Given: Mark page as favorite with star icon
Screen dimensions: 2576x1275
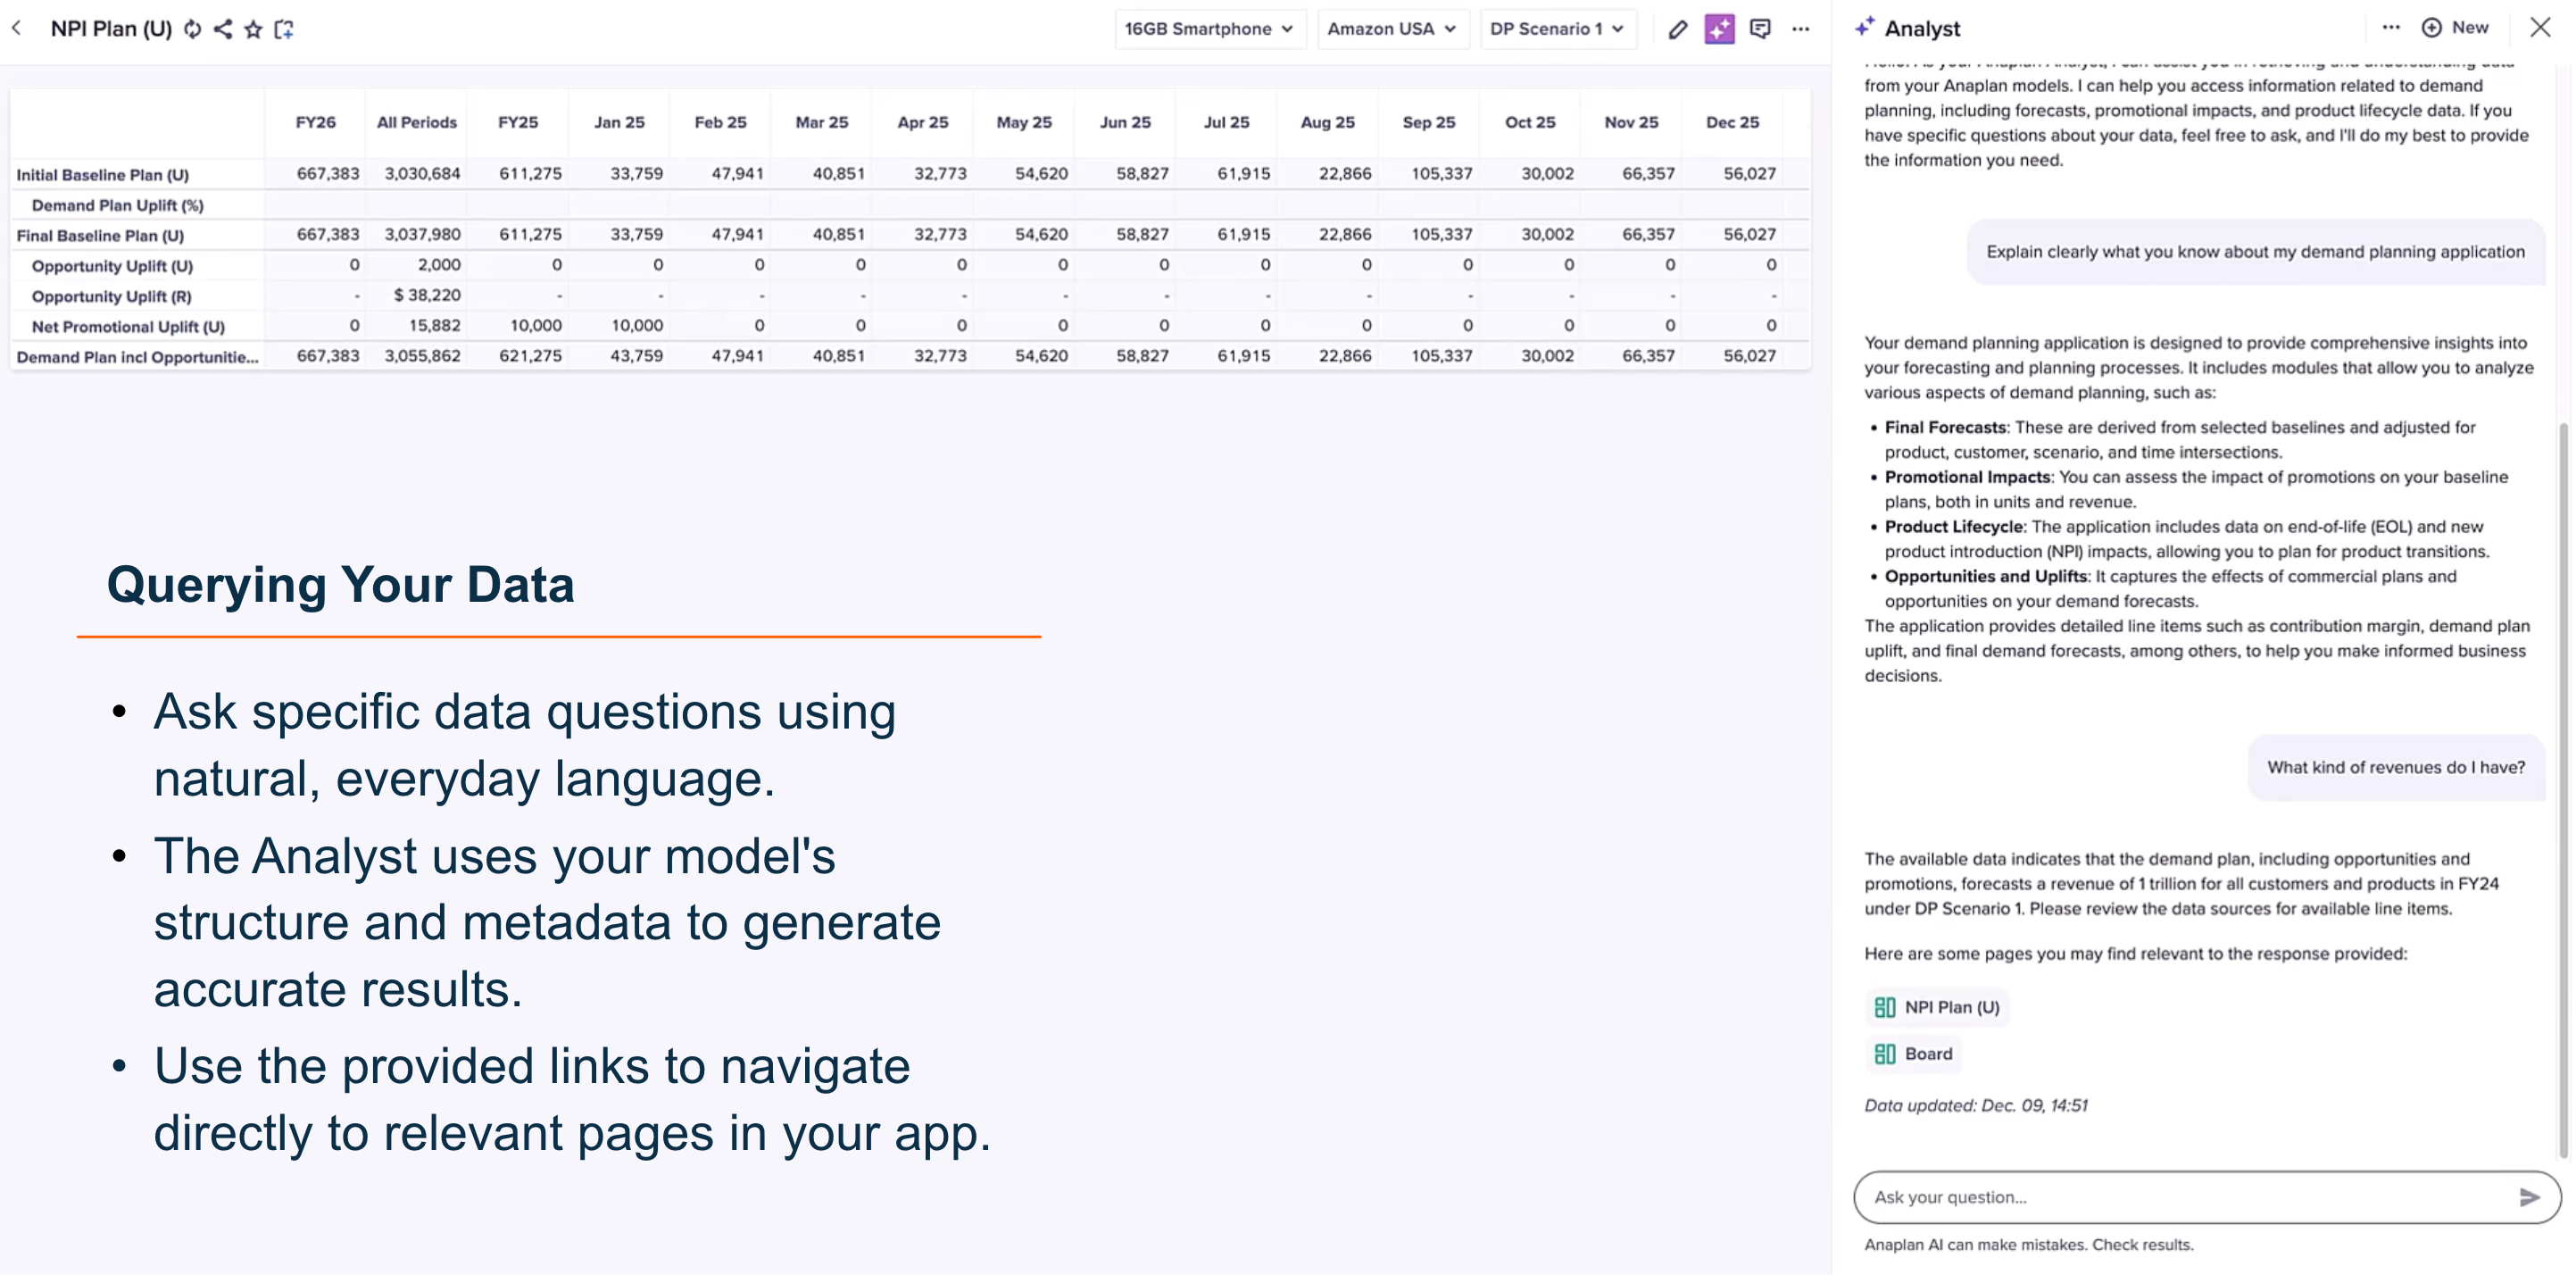Looking at the screenshot, I should coord(253,29).
